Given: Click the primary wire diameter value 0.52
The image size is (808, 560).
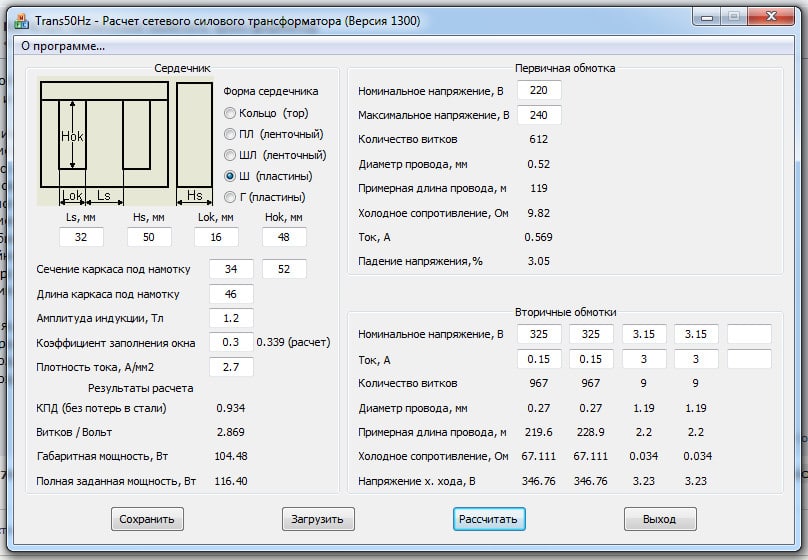Looking at the screenshot, I should (538, 164).
